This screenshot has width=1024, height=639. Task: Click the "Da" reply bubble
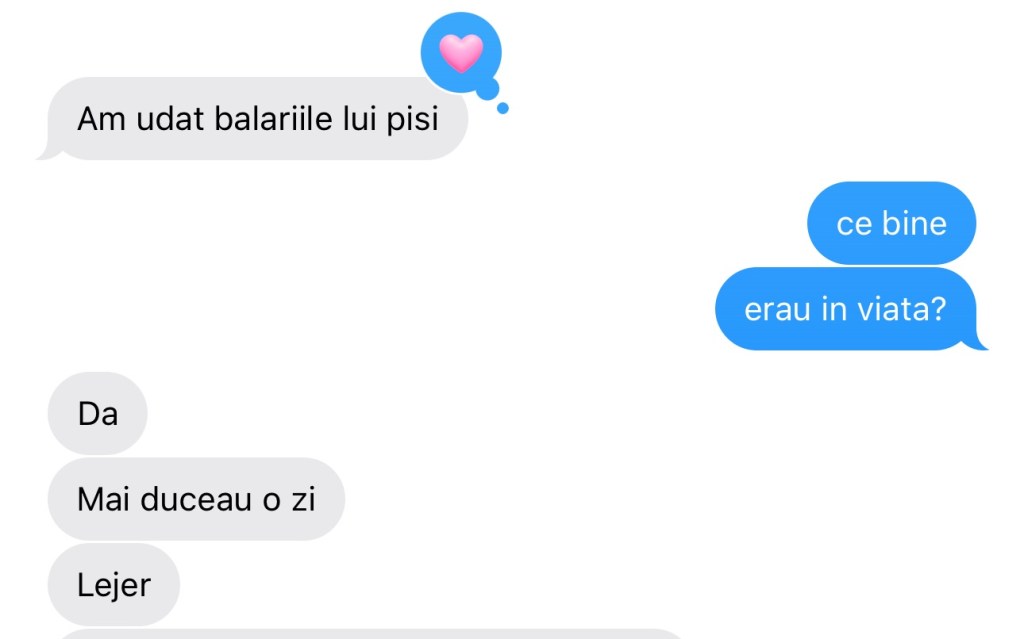[x=97, y=414]
